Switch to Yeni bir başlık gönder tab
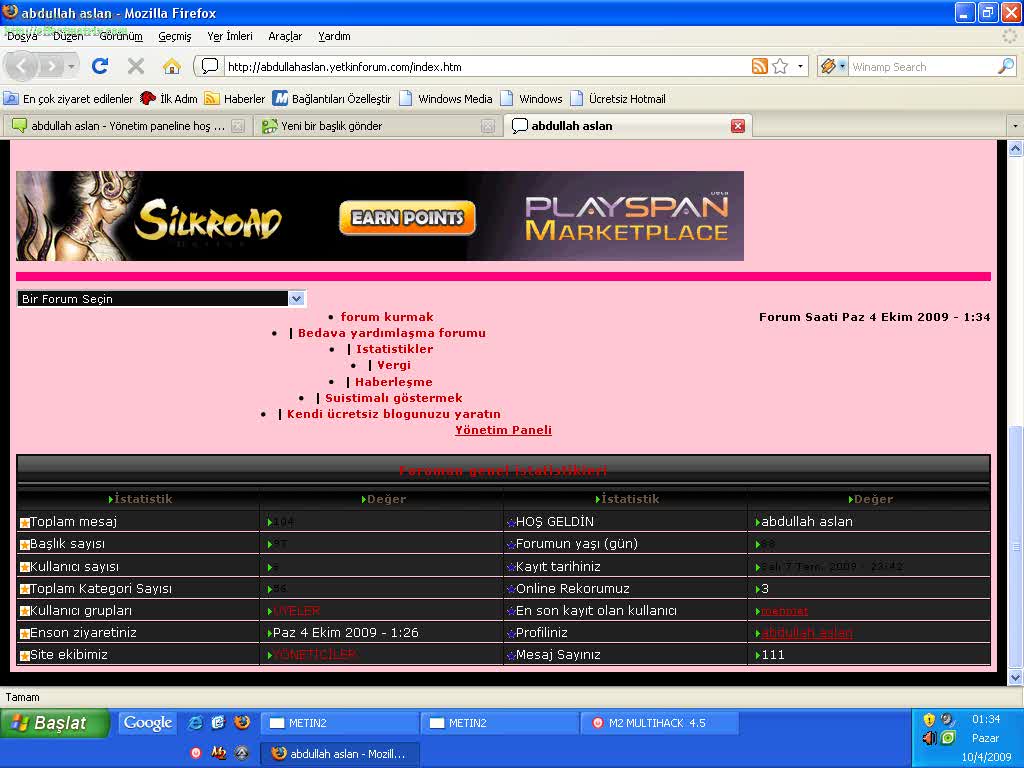The image size is (1024, 768). (377, 126)
